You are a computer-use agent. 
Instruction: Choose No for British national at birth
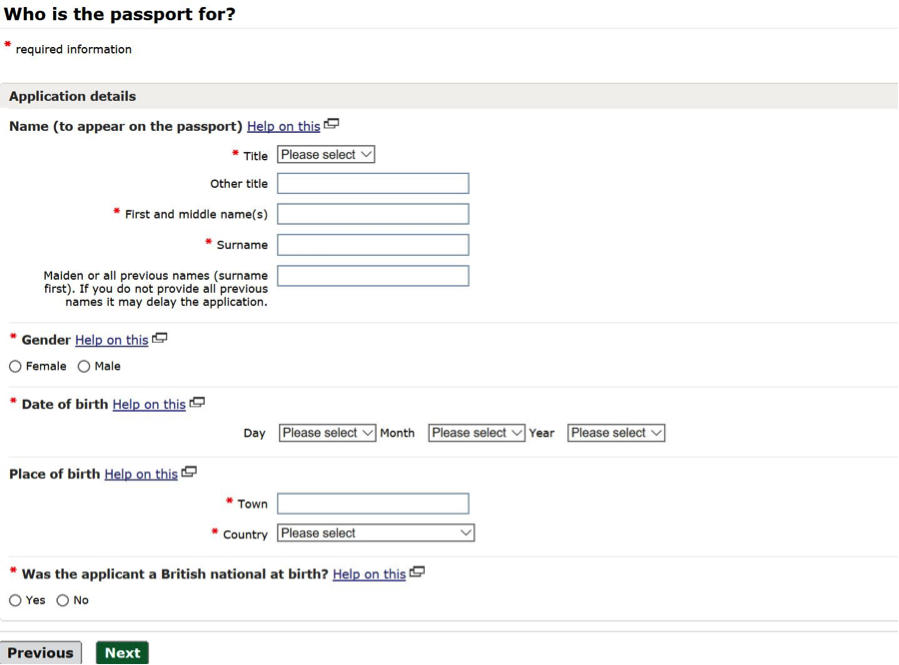[62, 600]
